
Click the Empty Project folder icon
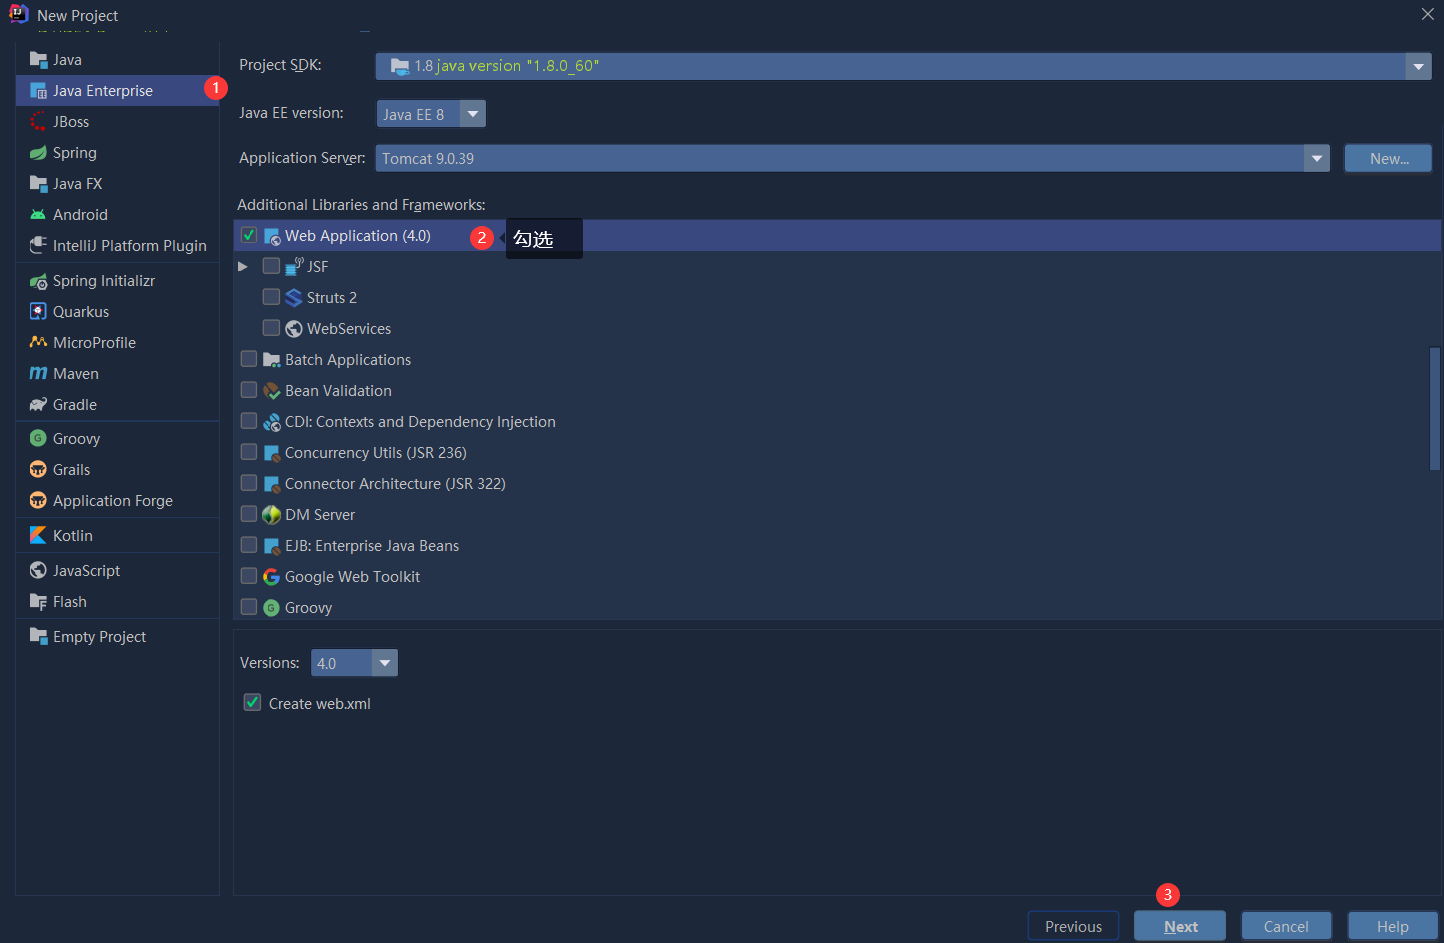coord(38,637)
